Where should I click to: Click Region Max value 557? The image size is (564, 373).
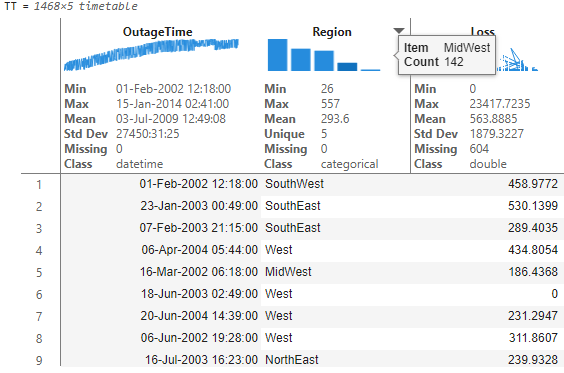click(x=330, y=104)
